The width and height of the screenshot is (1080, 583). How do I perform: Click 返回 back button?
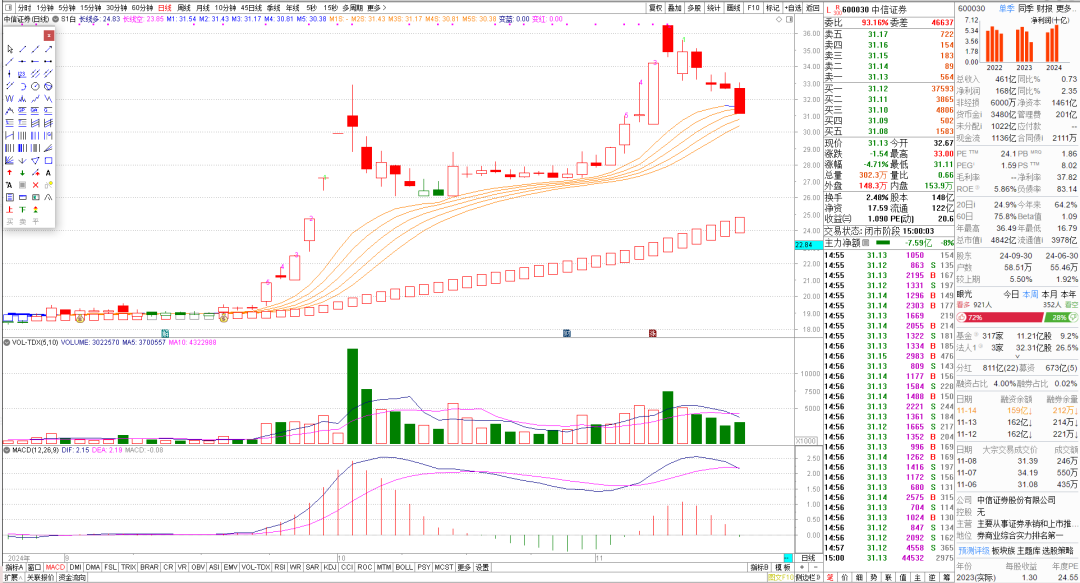click(x=813, y=8)
